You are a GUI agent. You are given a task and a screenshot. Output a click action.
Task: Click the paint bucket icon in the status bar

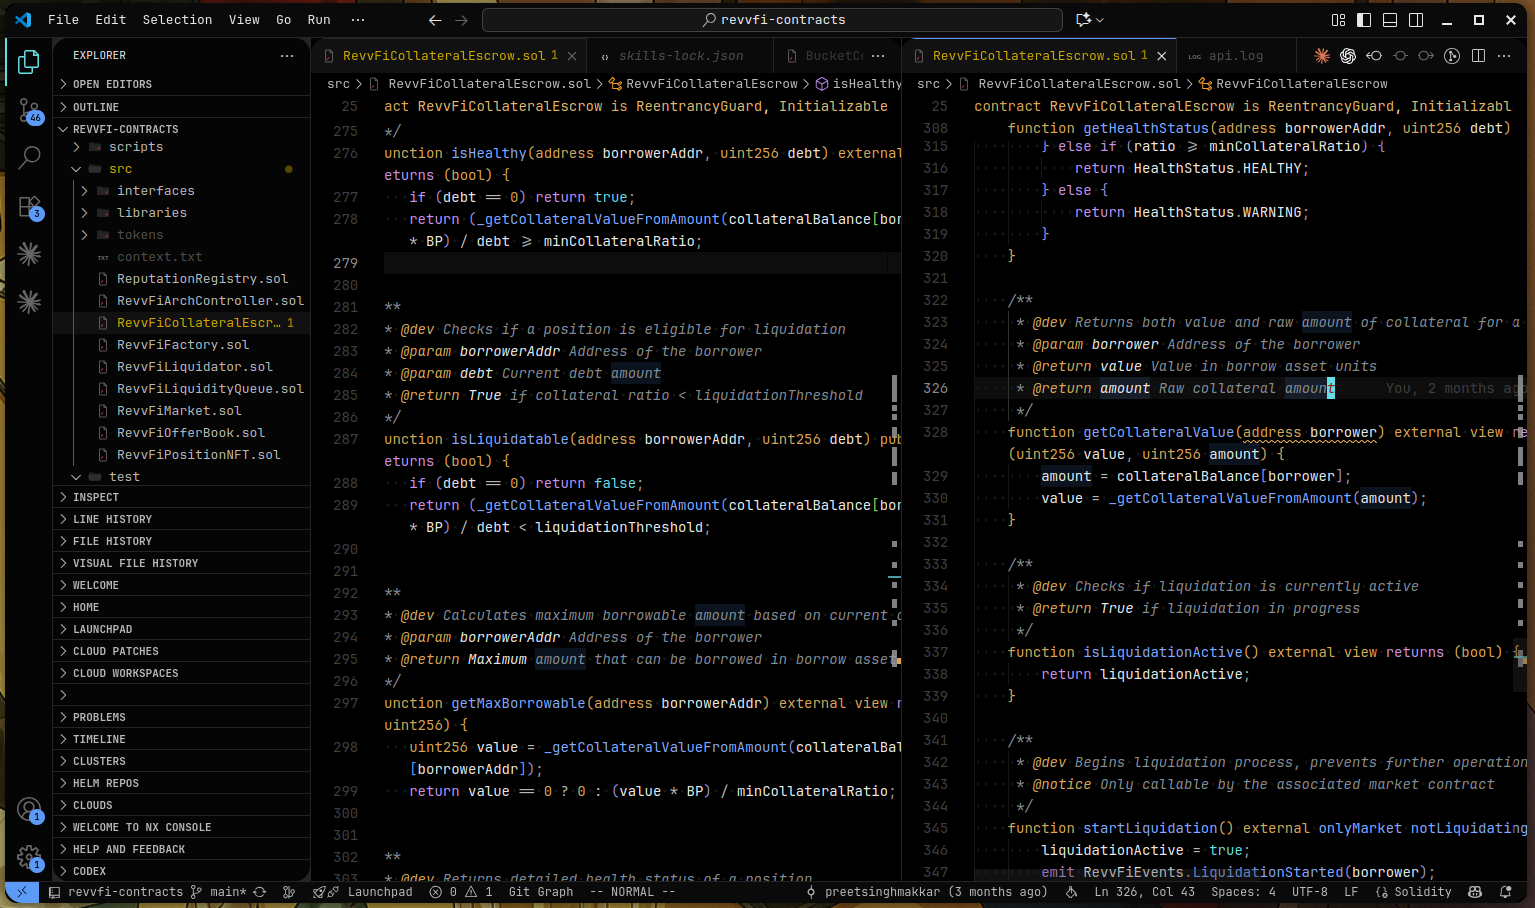[x=1072, y=892]
